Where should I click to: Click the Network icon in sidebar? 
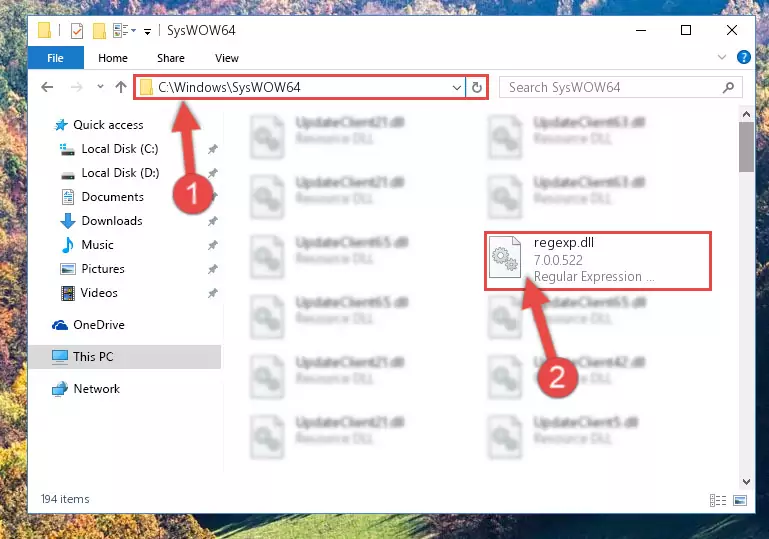coord(60,389)
